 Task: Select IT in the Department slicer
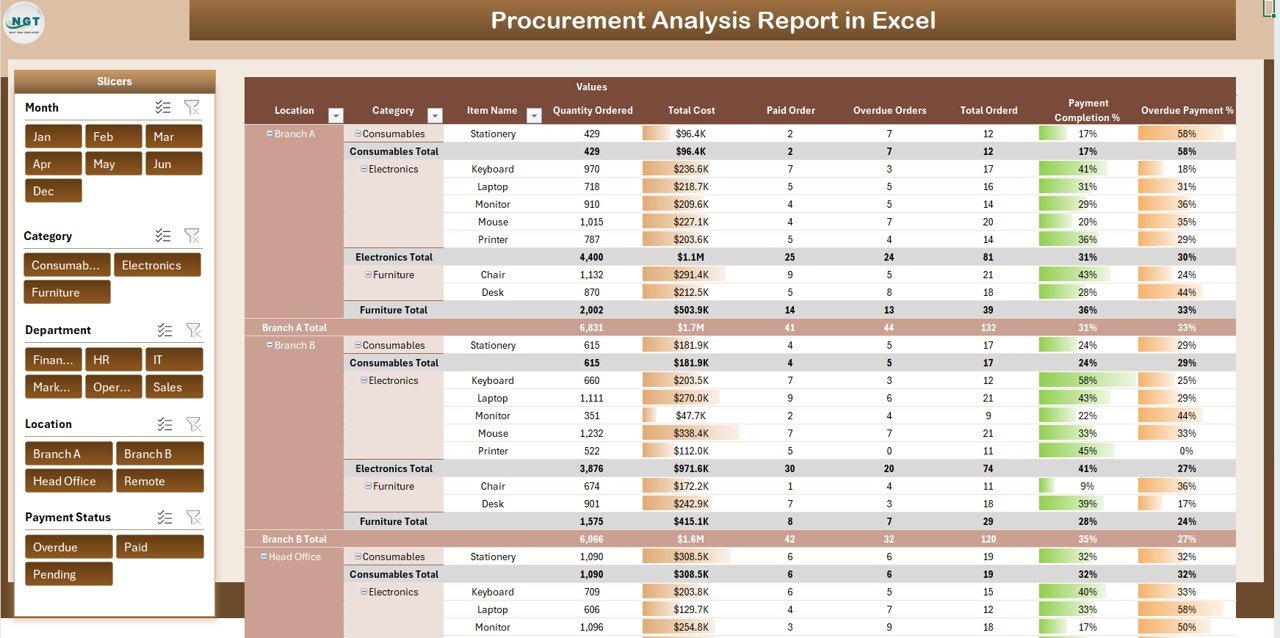click(175, 360)
